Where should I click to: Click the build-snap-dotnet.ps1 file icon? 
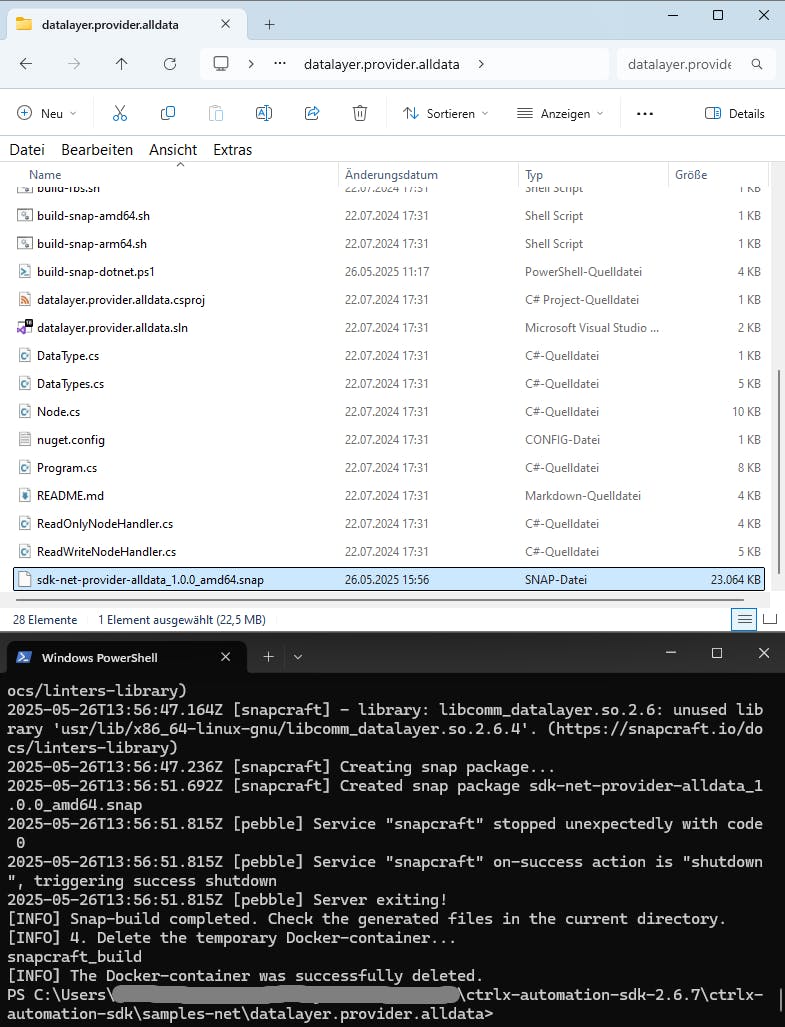[x=24, y=271]
